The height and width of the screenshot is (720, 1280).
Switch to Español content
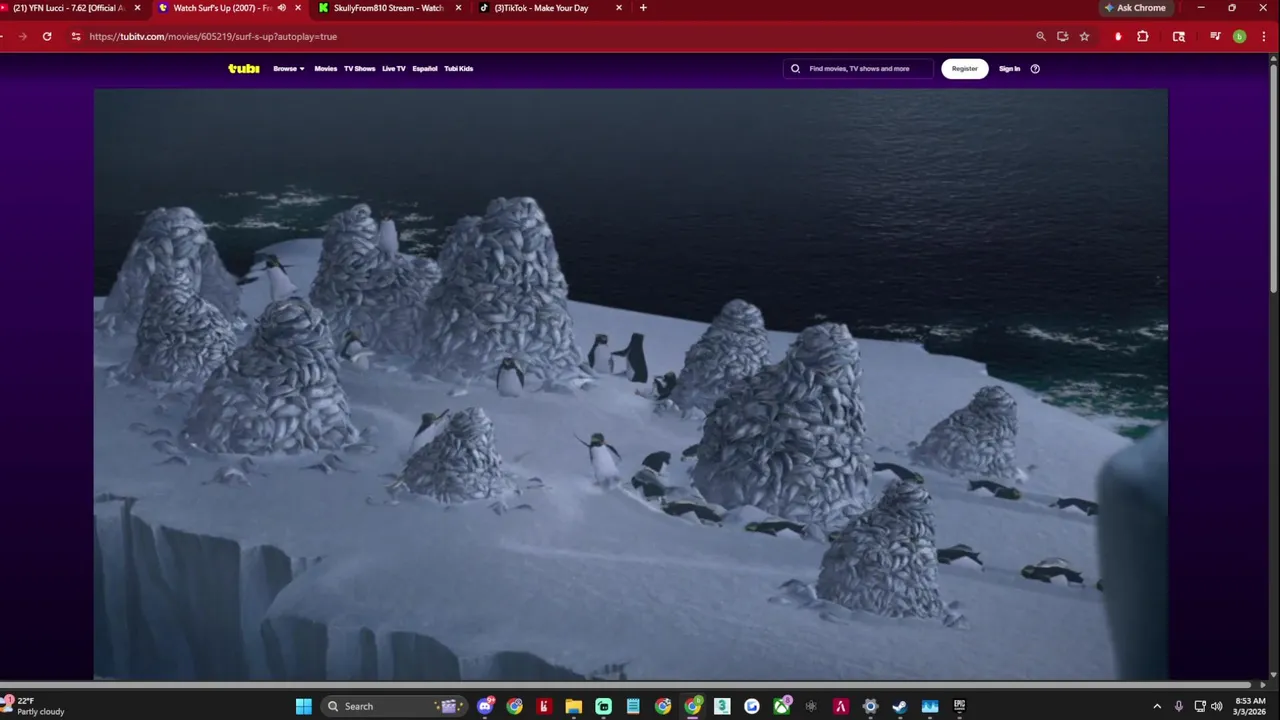point(425,69)
